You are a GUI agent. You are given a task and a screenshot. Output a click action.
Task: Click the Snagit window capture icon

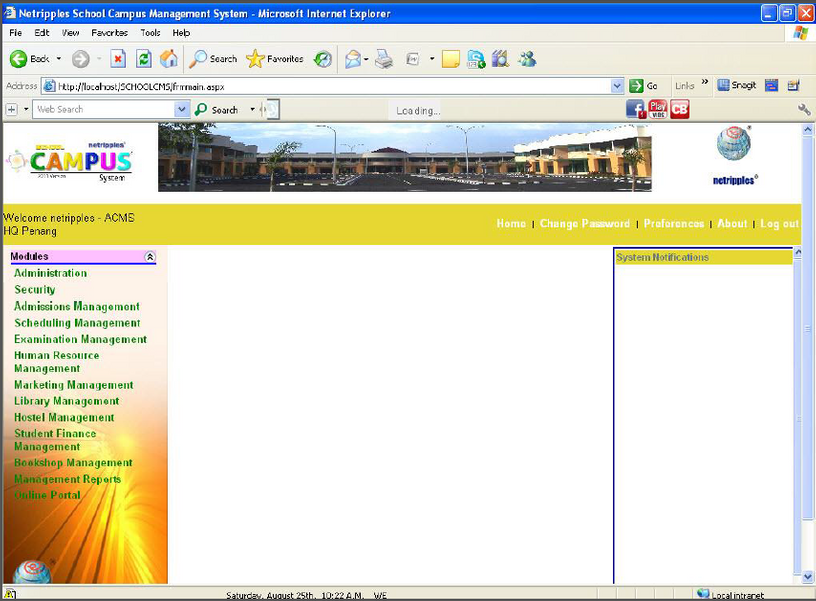pyautogui.click(x=771, y=85)
